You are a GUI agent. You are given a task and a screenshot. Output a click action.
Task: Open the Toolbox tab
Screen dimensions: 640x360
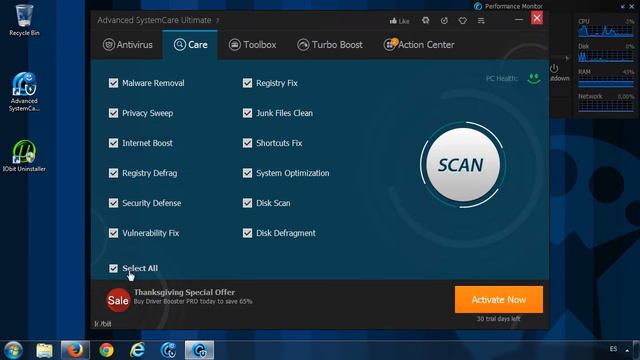(x=253, y=44)
